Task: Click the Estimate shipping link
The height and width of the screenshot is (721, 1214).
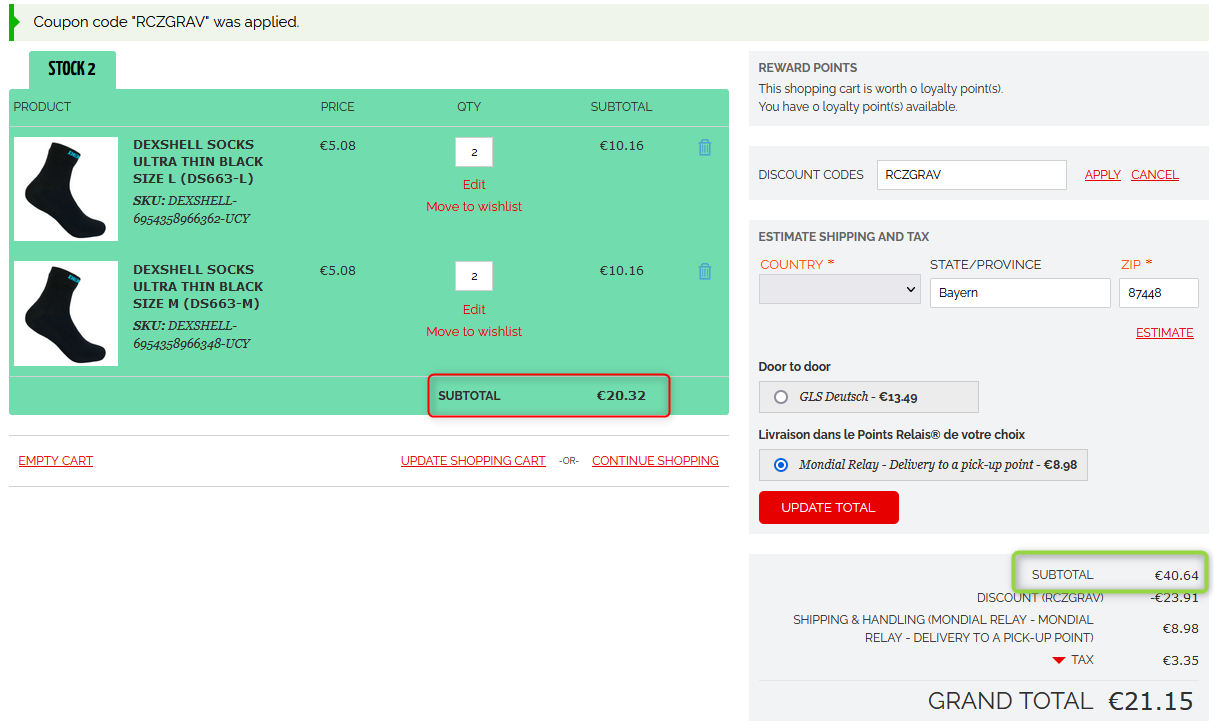Action: coord(1164,333)
